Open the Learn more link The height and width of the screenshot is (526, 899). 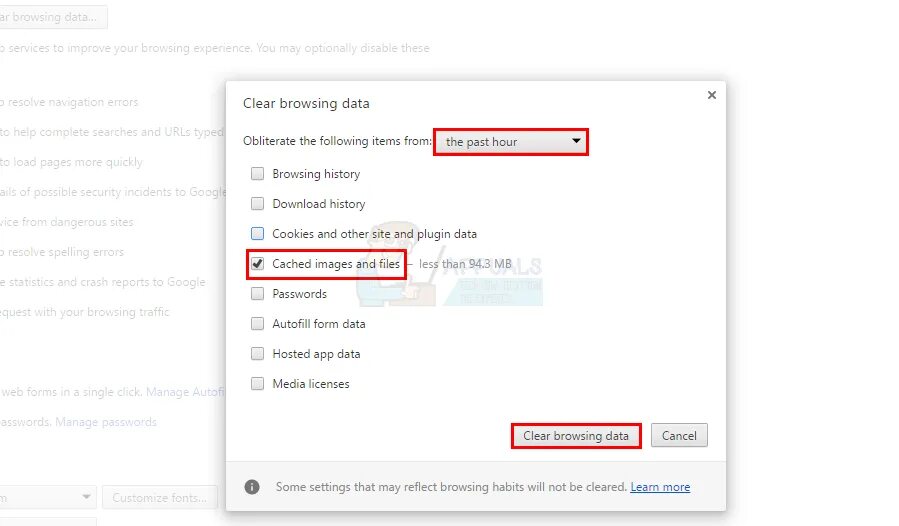pos(660,487)
